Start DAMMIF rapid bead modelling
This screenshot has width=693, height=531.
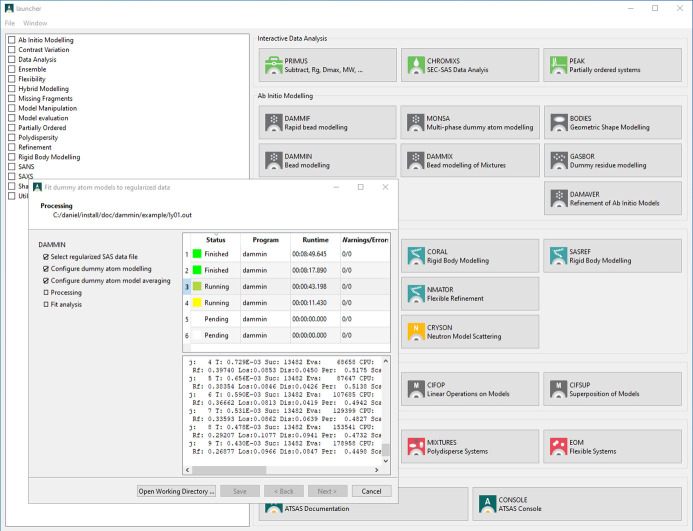326,123
